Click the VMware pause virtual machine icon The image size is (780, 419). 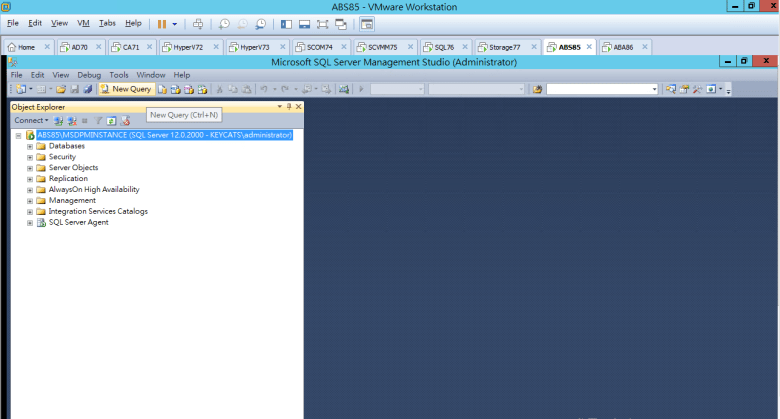click(161, 23)
